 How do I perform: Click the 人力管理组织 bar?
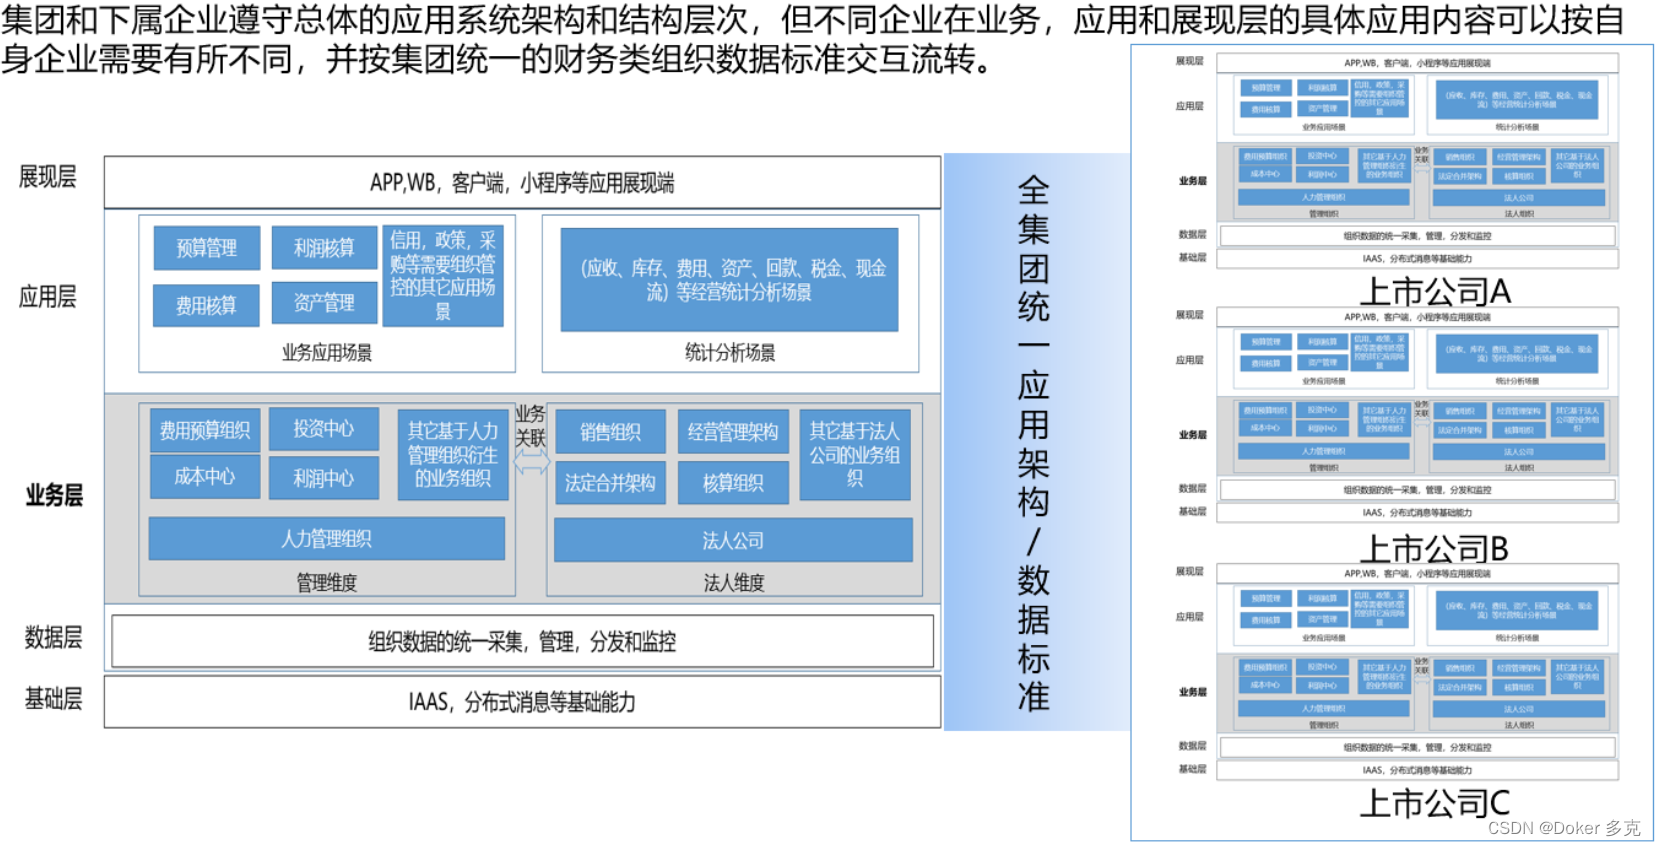coord(327,539)
